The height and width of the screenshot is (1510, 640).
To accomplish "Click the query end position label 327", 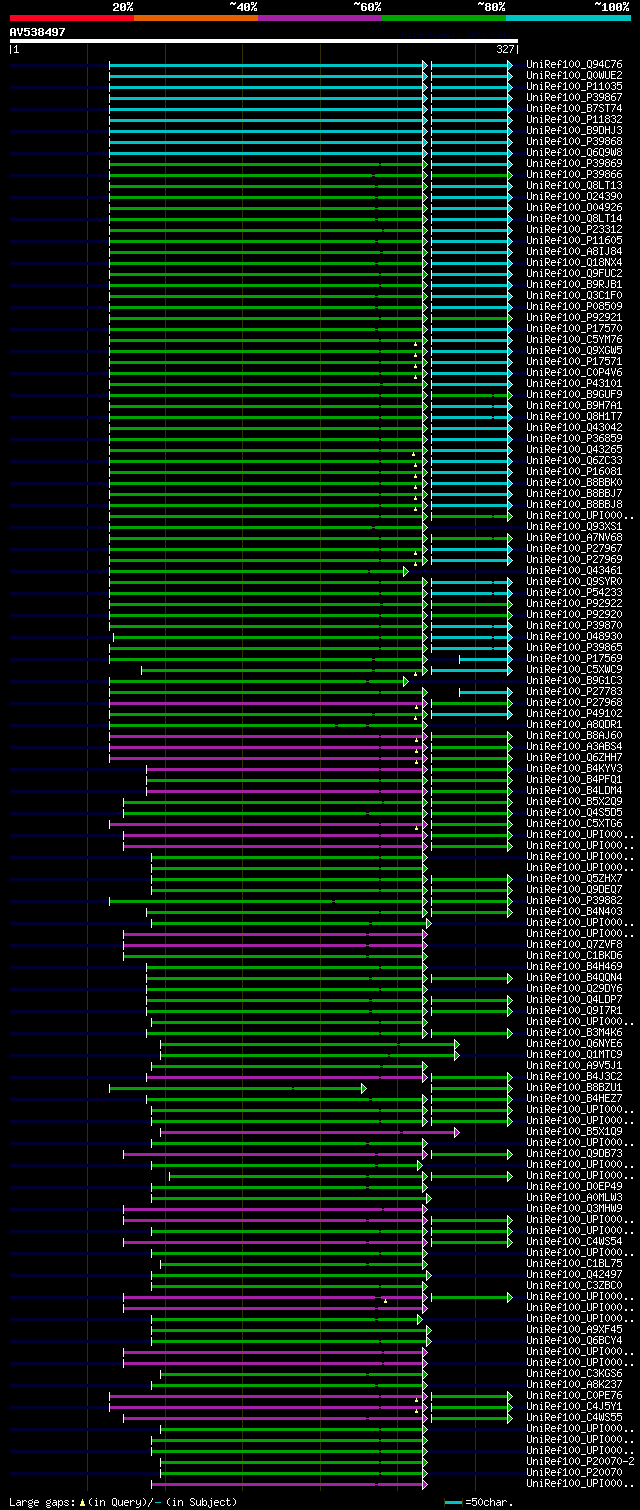I will click(x=505, y=49).
